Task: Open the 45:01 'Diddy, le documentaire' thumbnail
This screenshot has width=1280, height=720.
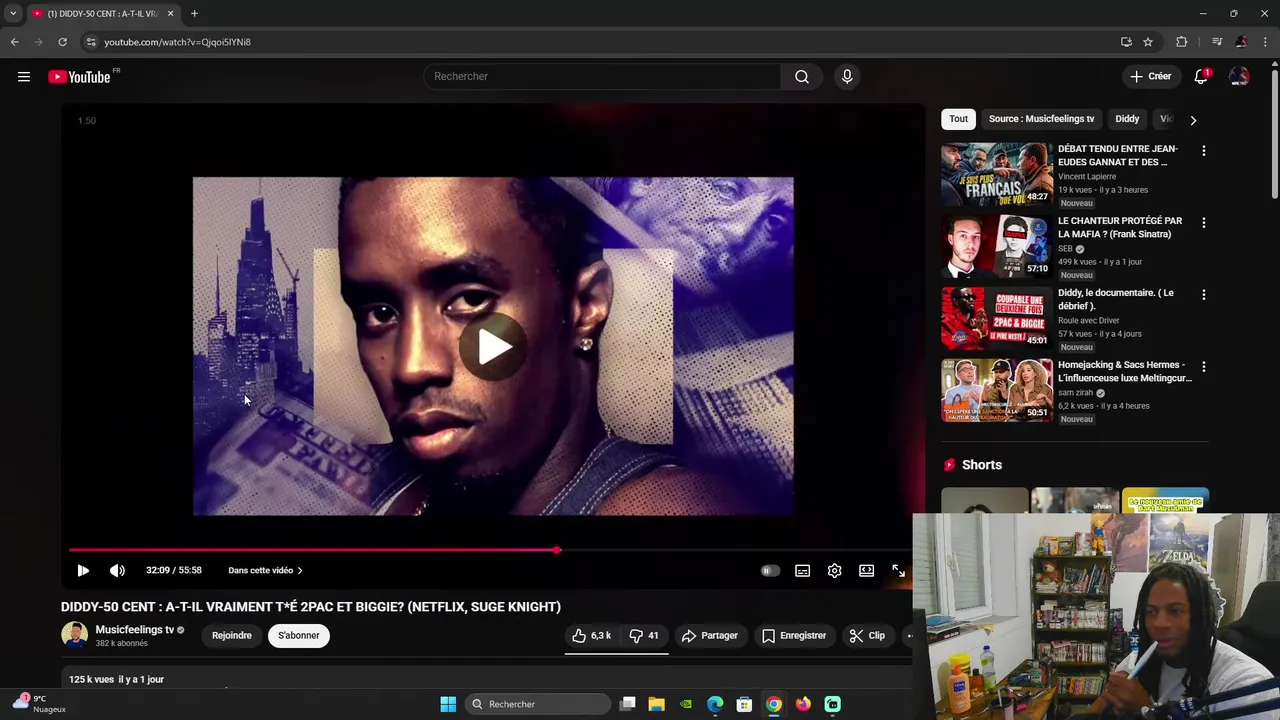Action: 997,318
